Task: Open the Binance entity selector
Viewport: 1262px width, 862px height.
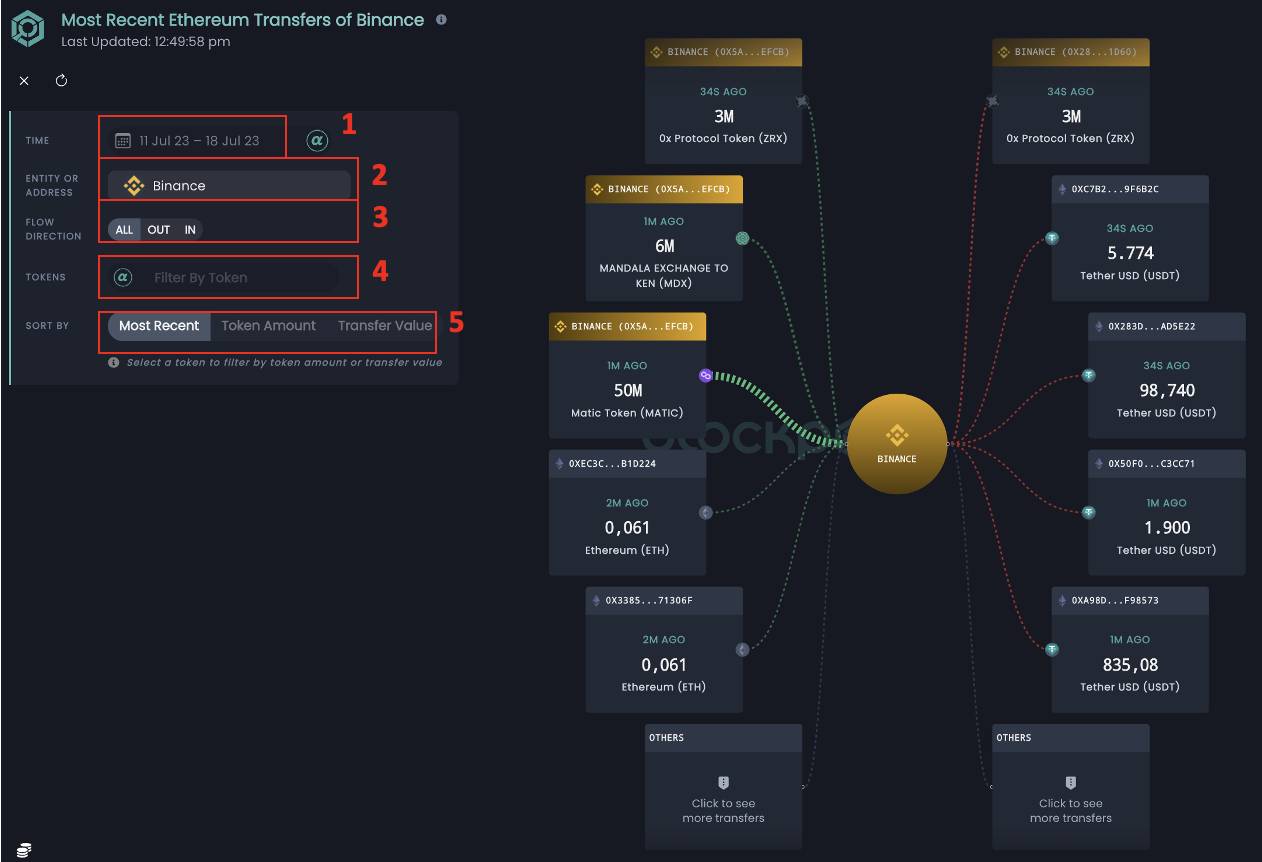Action: tap(229, 185)
